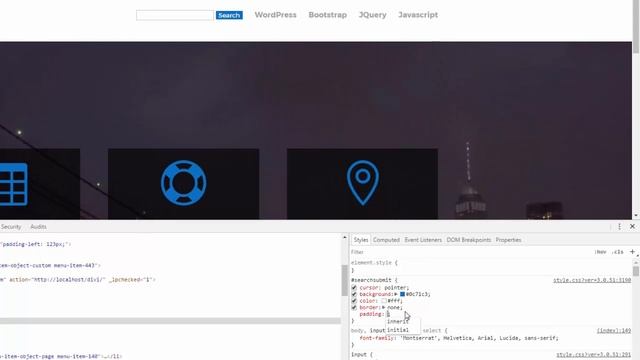Viewport: 640px width, 360px height.
Task: Open the (index):149 source link
Action: click(x=614, y=331)
